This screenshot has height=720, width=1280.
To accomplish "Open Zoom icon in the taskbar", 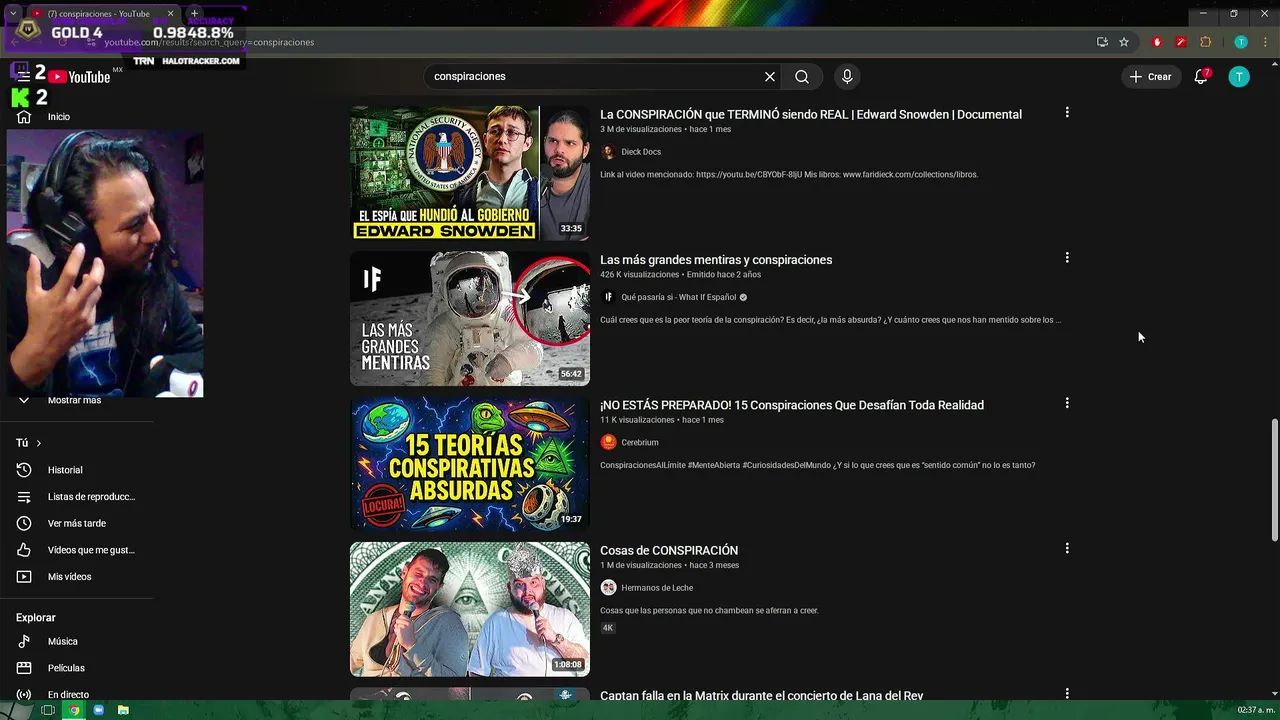I will pyautogui.click(x=99, y=710).
